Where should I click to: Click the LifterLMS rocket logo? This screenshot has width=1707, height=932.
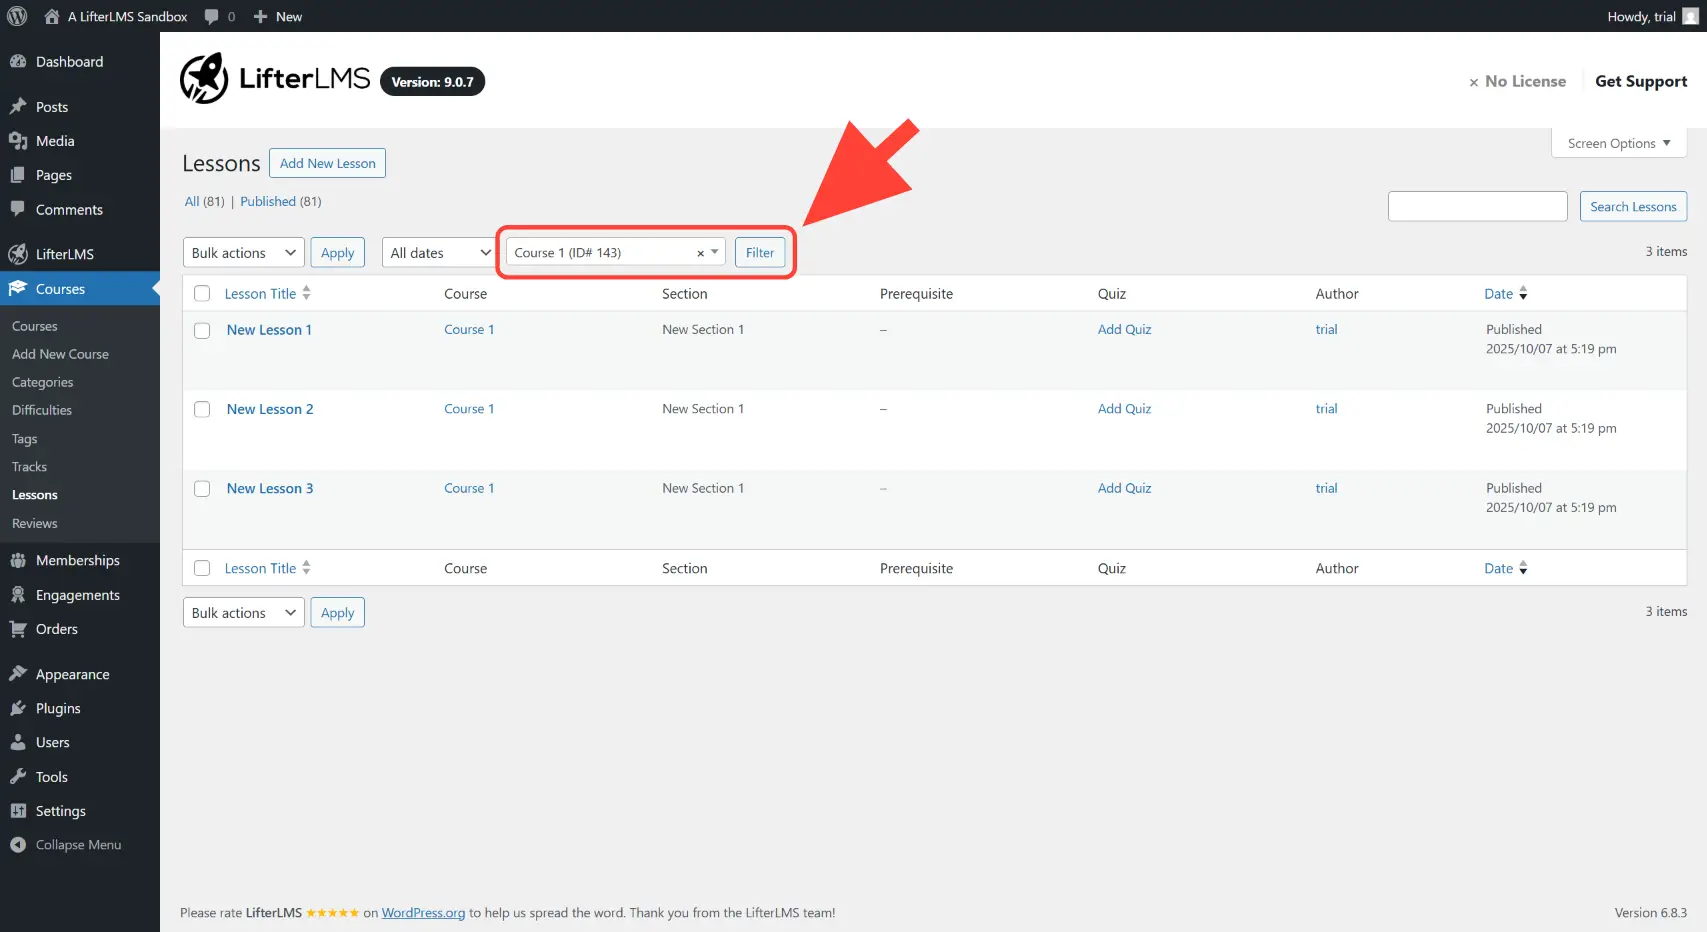(x=204, y=79)
